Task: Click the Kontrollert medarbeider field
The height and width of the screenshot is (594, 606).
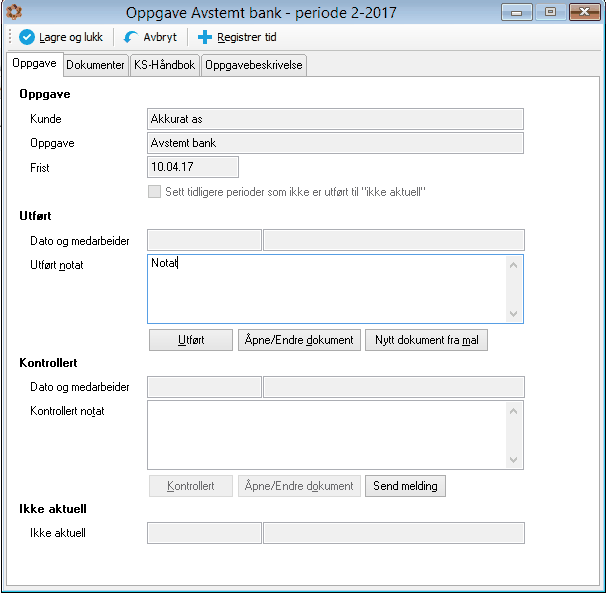Action: tap(393, 387)
